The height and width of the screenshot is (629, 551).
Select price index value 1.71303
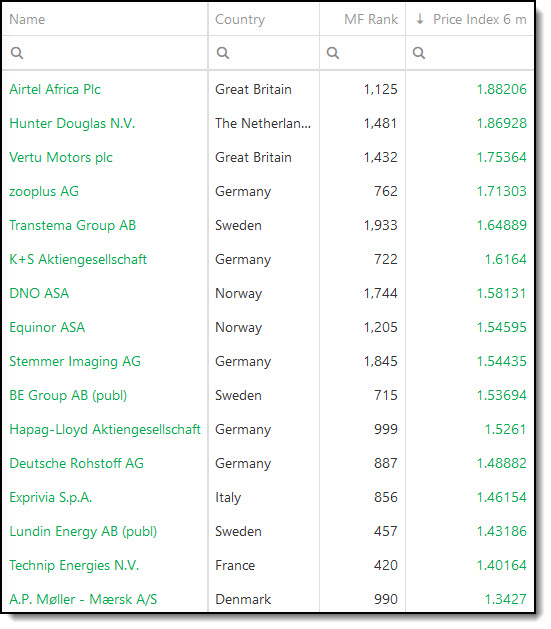coord(501,191)
